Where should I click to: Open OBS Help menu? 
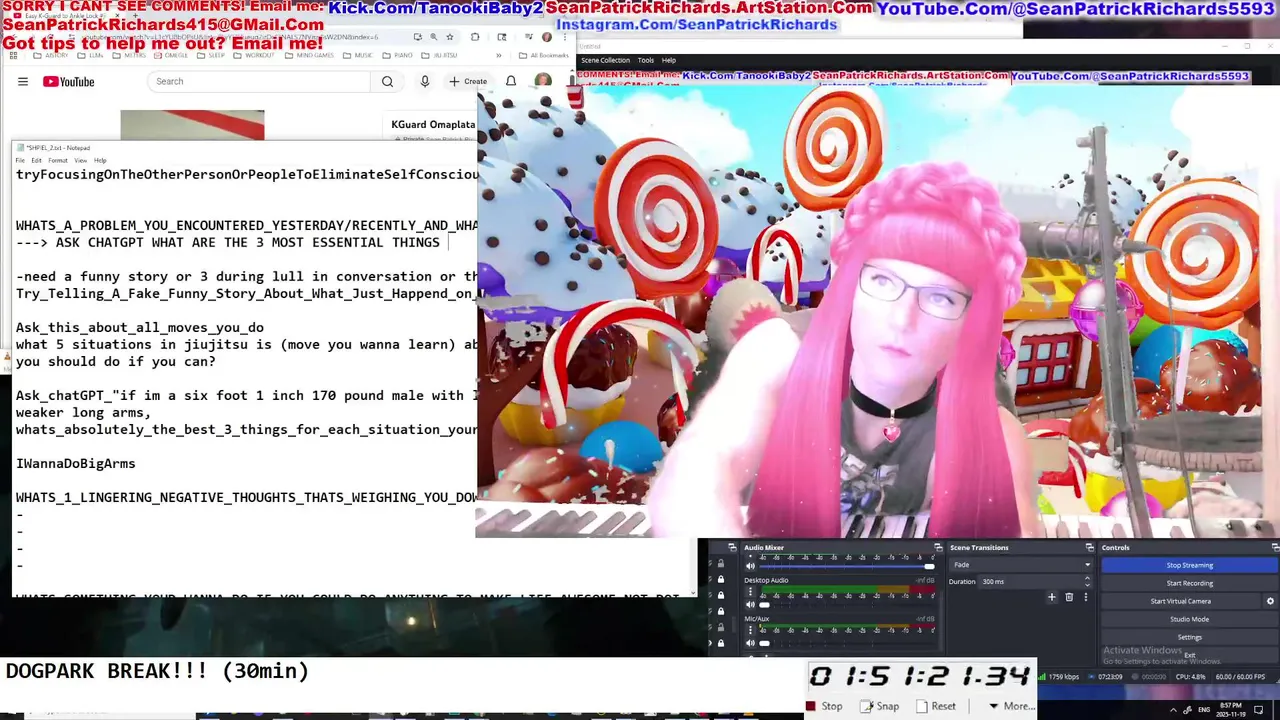tap(669, 60)
